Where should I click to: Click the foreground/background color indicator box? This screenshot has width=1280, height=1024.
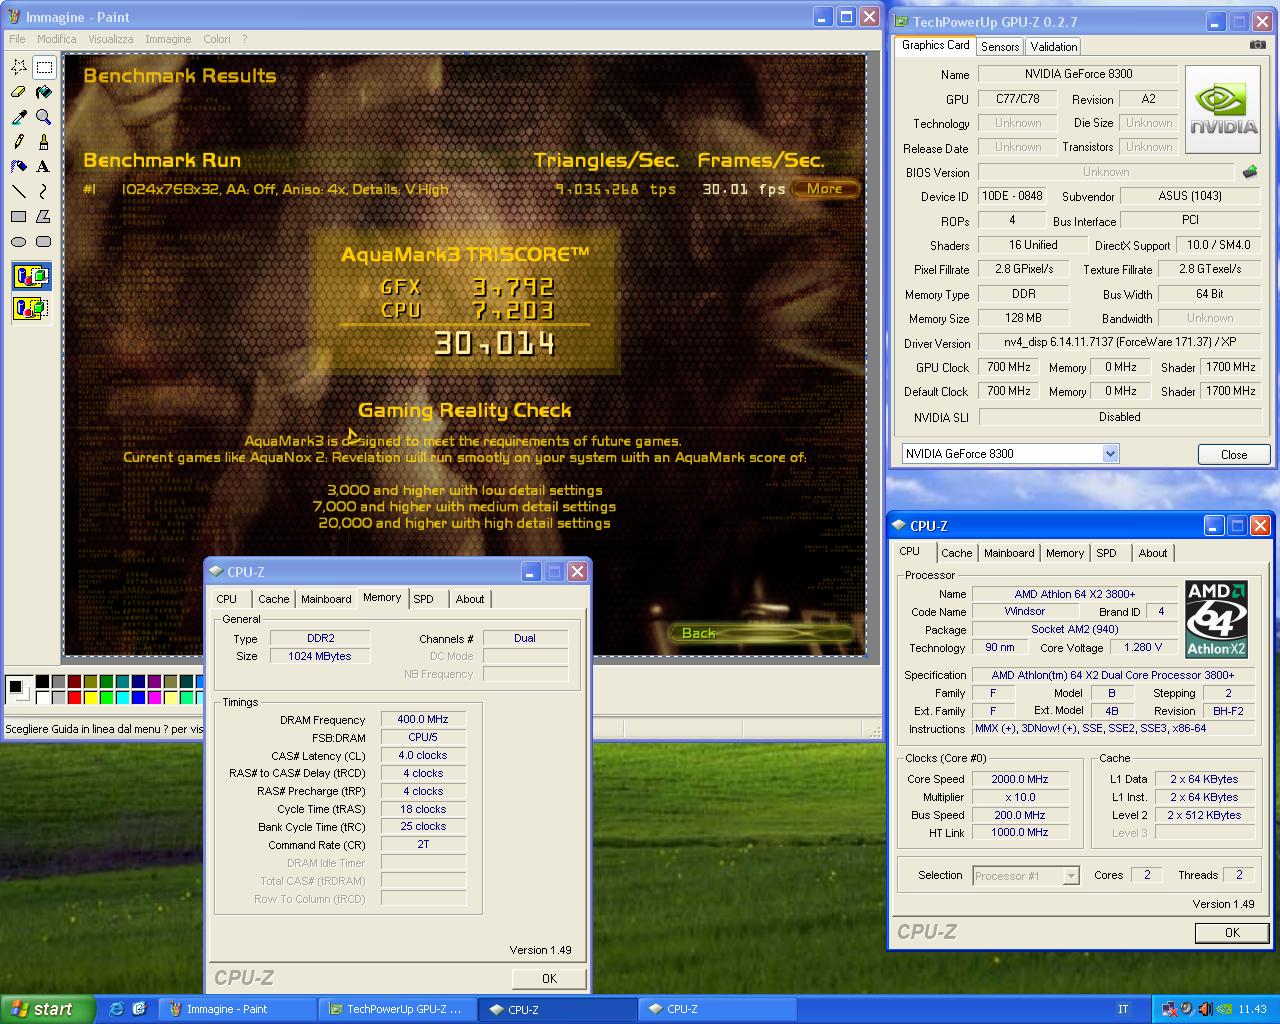pyautogui.click(x=18, y=689)
